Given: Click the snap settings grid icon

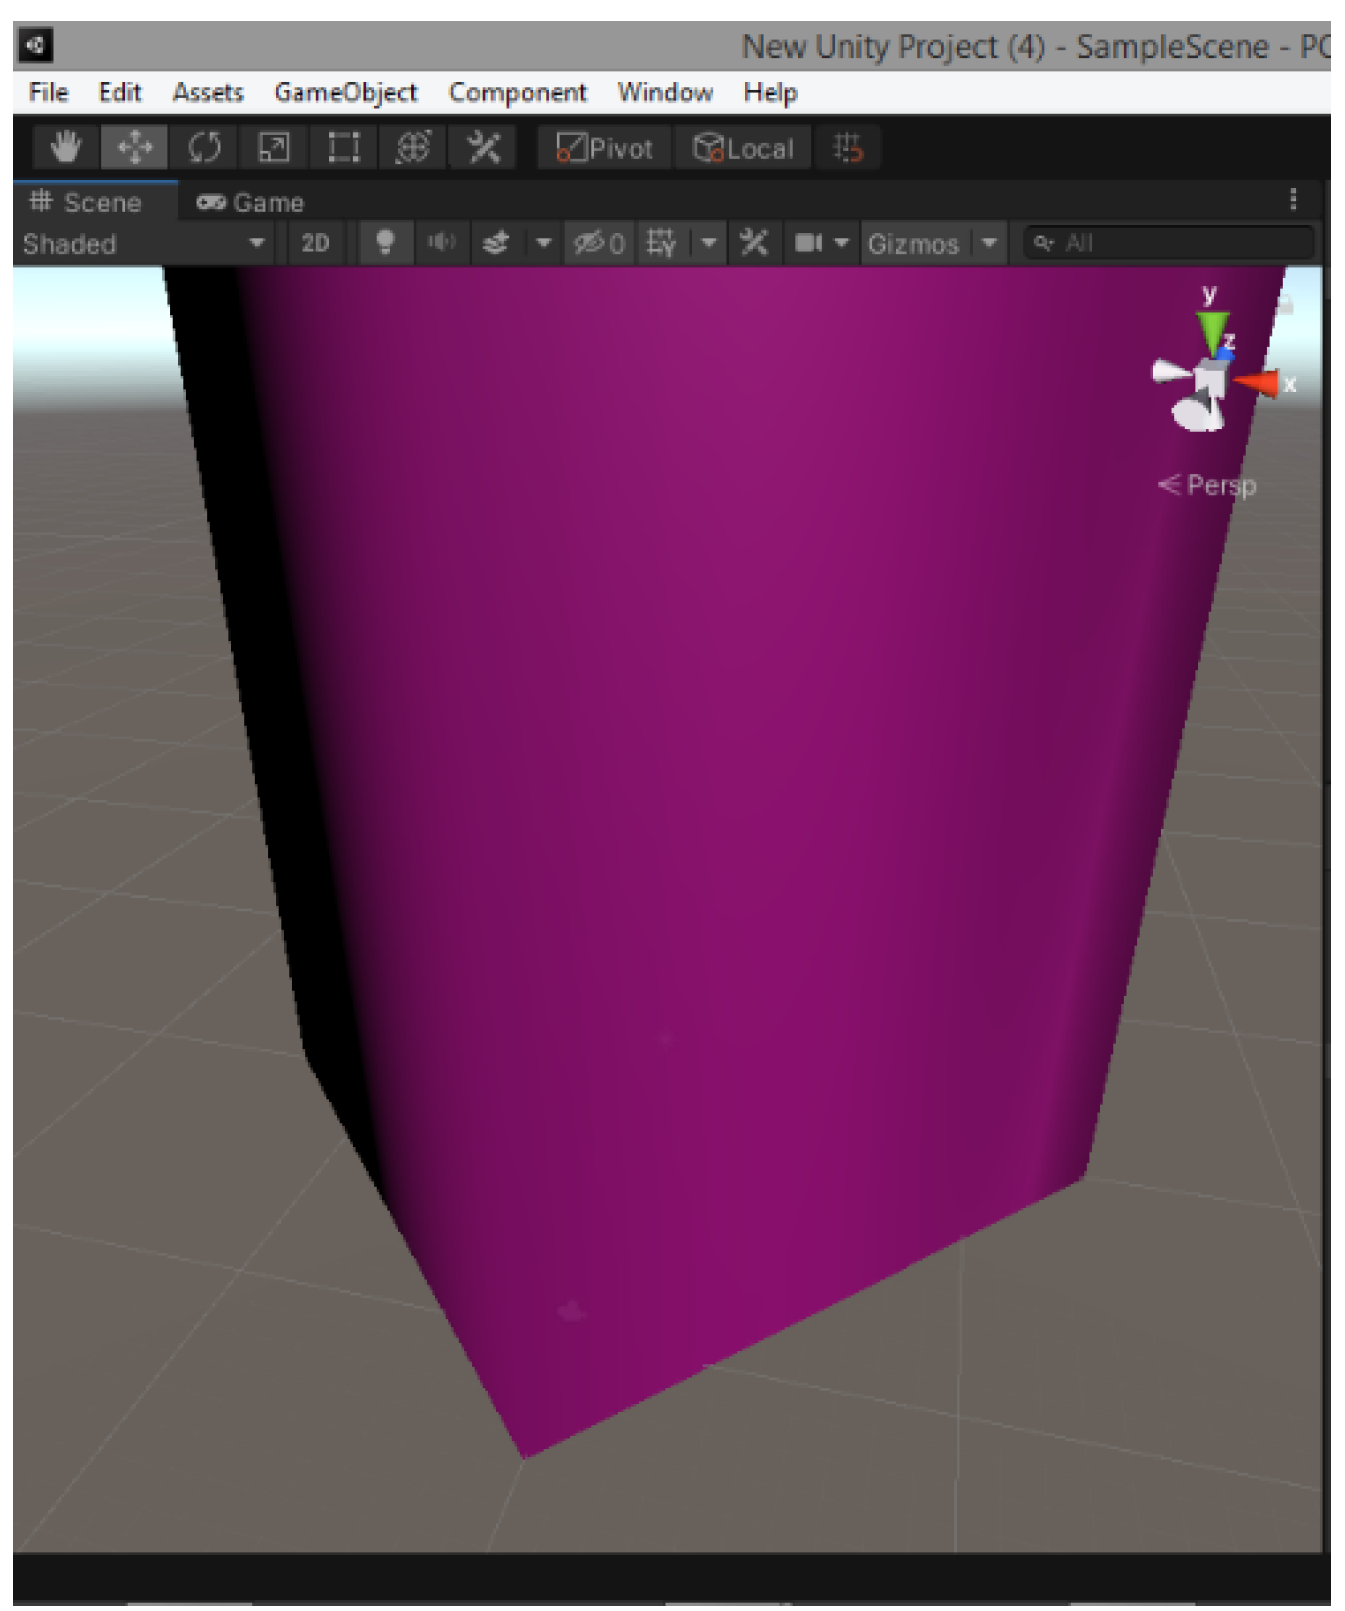Looking at the screenshot, I should pos(847,148).
